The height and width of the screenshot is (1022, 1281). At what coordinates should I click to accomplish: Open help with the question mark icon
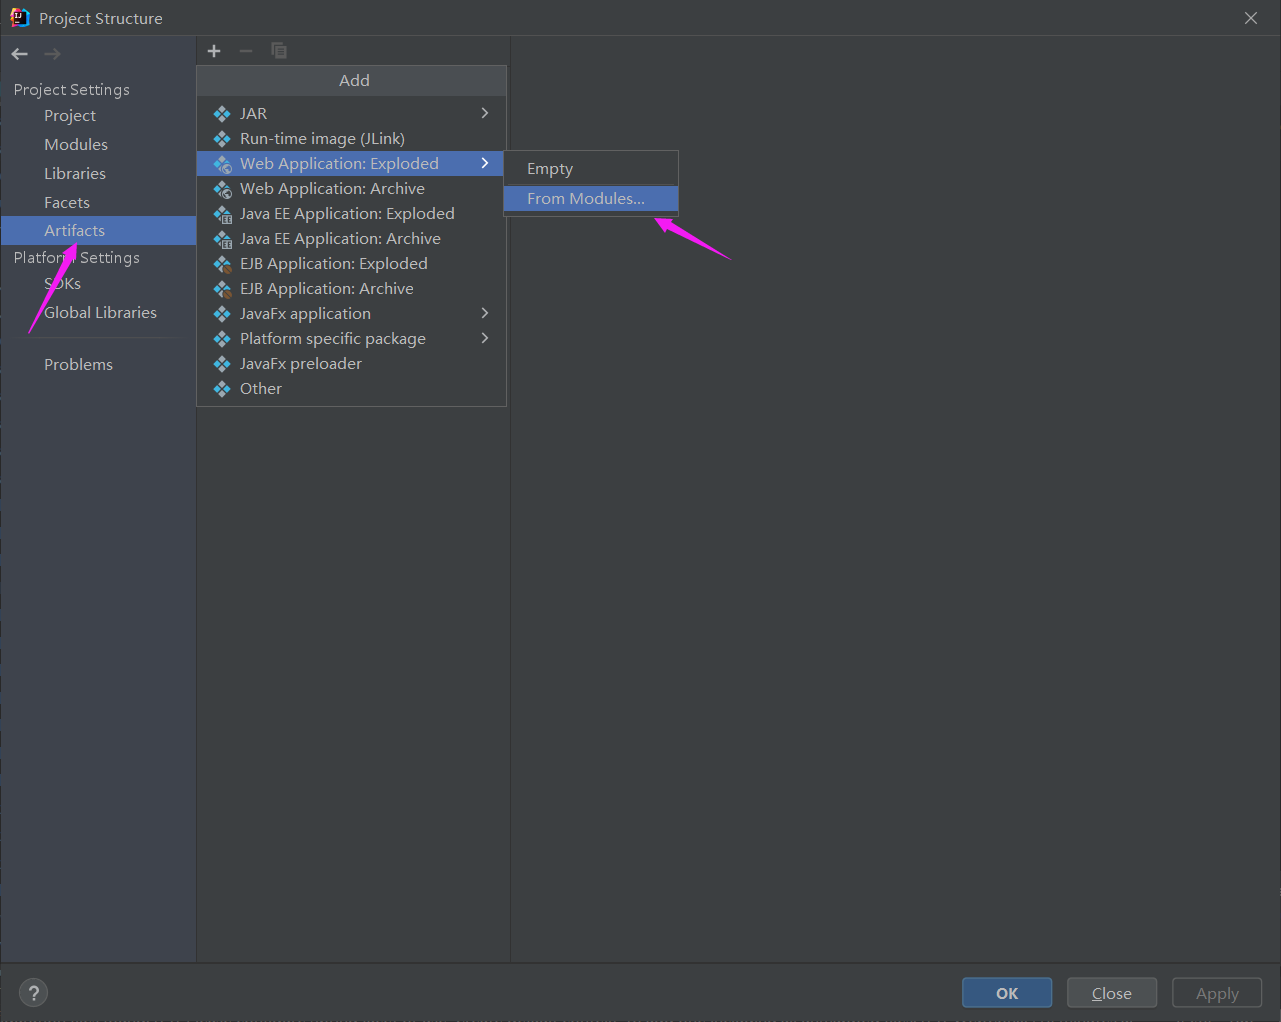click(x=34, y=993)
